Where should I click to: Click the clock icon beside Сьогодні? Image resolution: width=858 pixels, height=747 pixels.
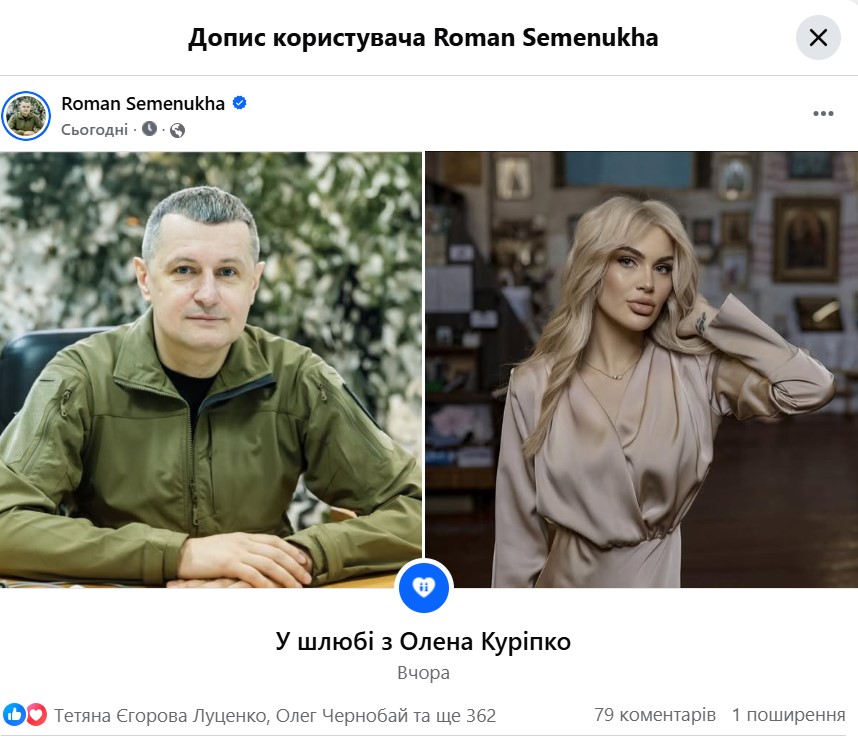point(149,129)
